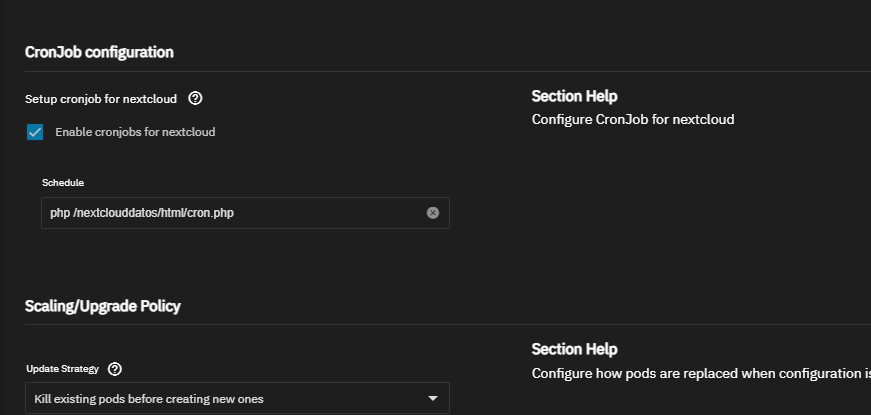
Task: Clear the Schedule field with the X icon
Action: coord(433,213)
